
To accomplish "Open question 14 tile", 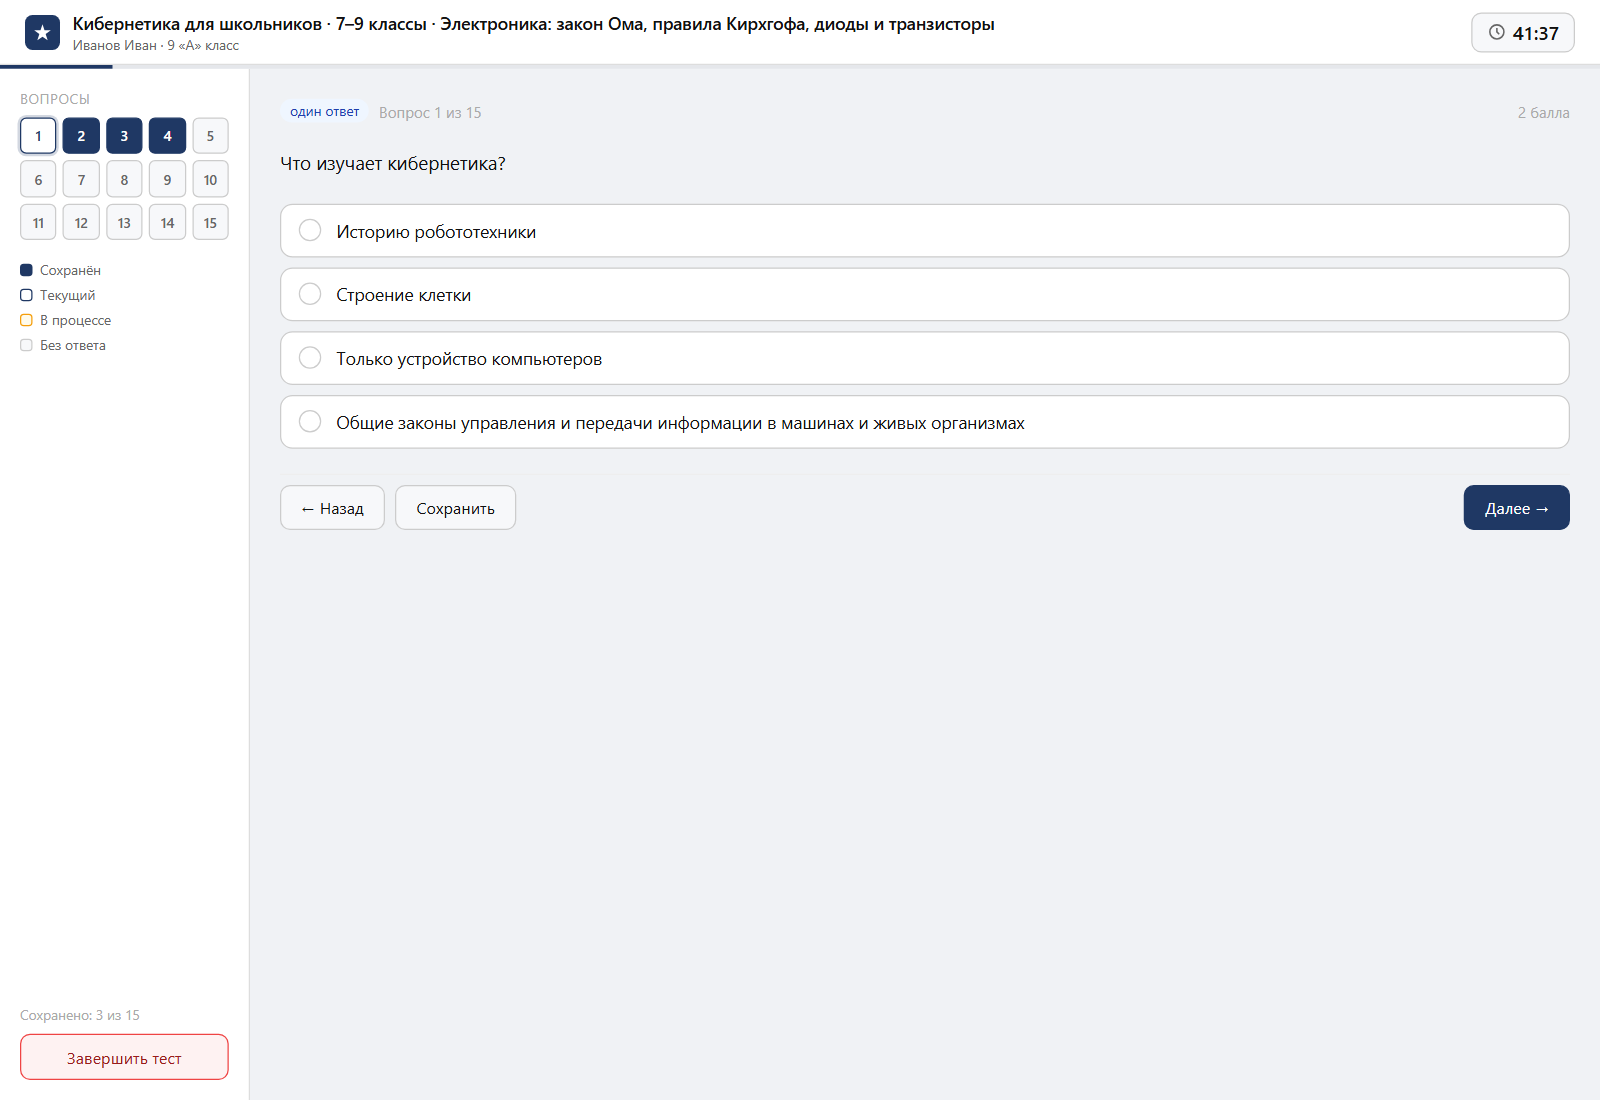I will point(167,223).
